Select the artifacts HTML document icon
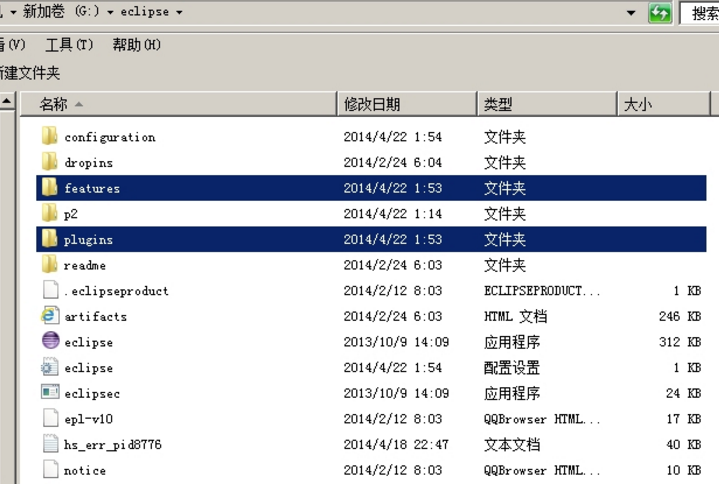 pyautogui.click(x=50, y=316)
